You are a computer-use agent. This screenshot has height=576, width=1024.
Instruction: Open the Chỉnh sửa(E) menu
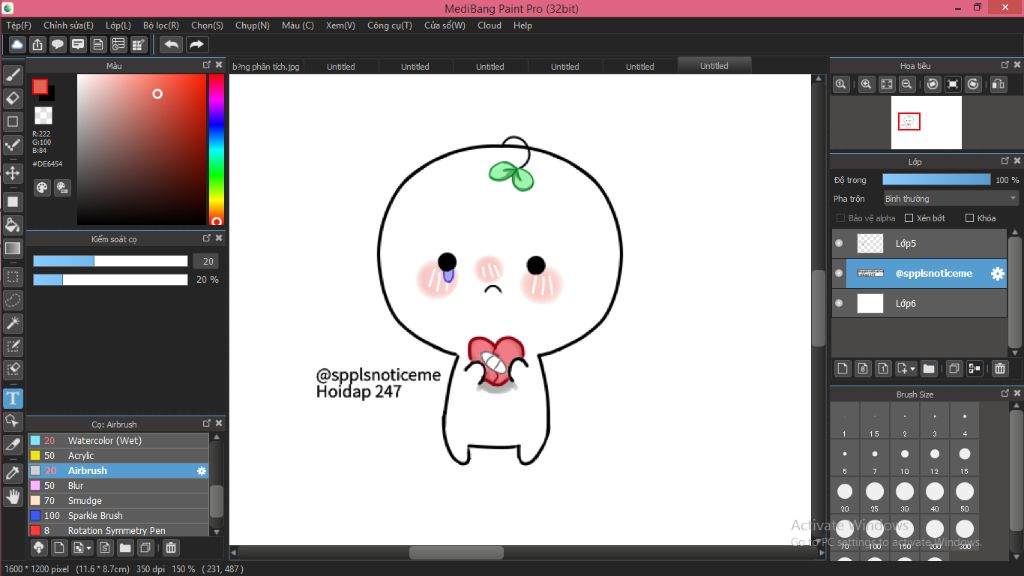[69, 25]
